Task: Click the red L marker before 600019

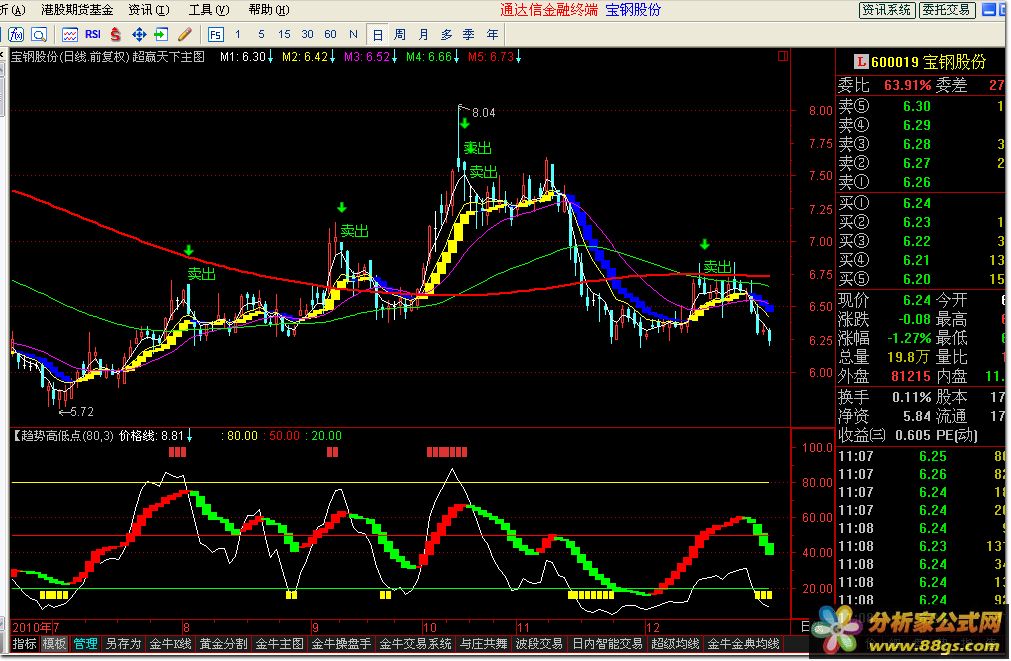Action: [x=861, y=62]
